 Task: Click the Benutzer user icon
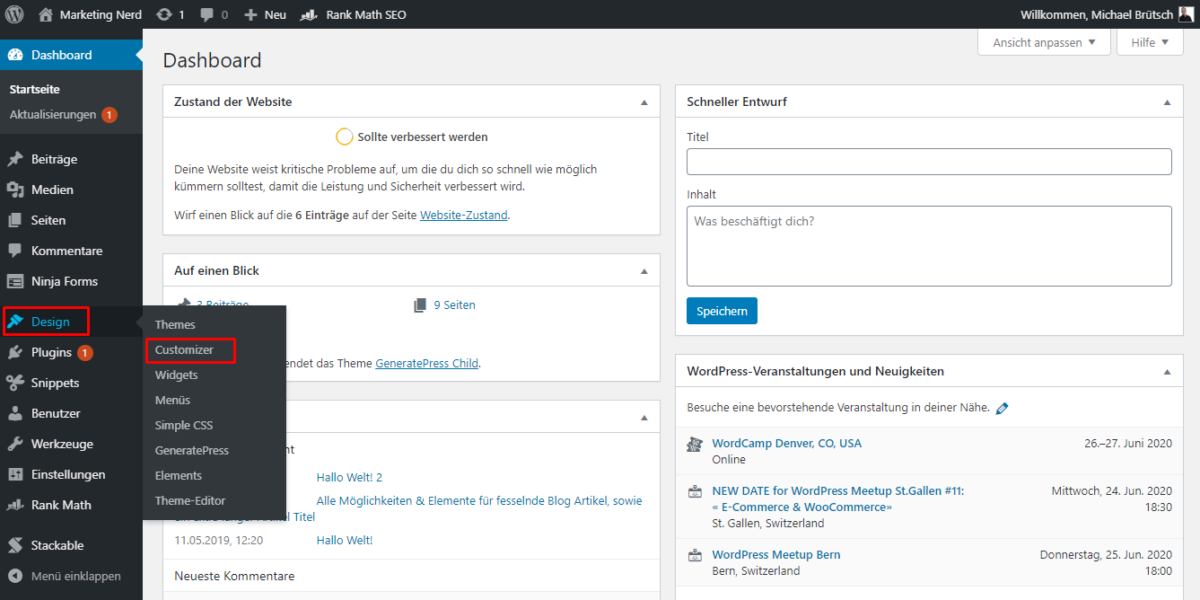[x=15, y=413]
